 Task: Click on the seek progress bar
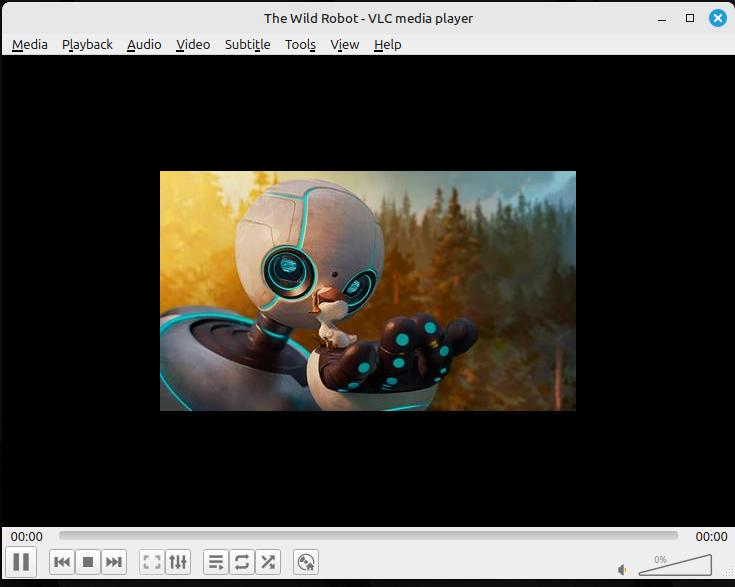pyautogui.click(x=368, y=536)
